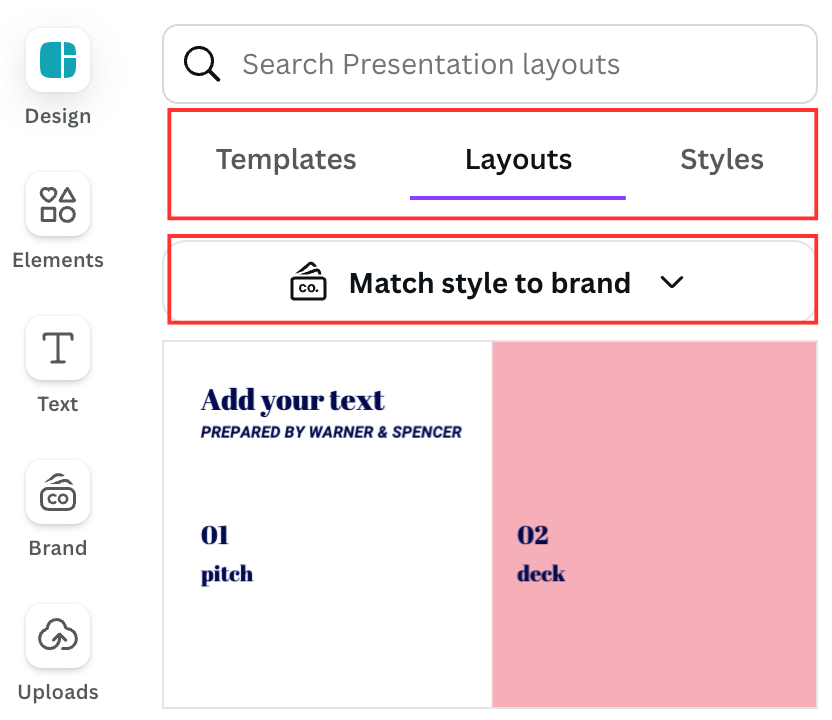The height and width of the screenshot is (720, 832).
Task: Click the Design sidebar label
Action: [57, 115]
